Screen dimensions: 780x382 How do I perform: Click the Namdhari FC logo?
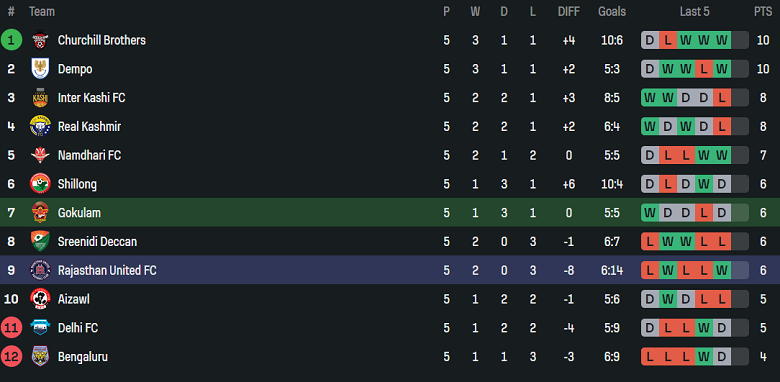coord(40,155)
